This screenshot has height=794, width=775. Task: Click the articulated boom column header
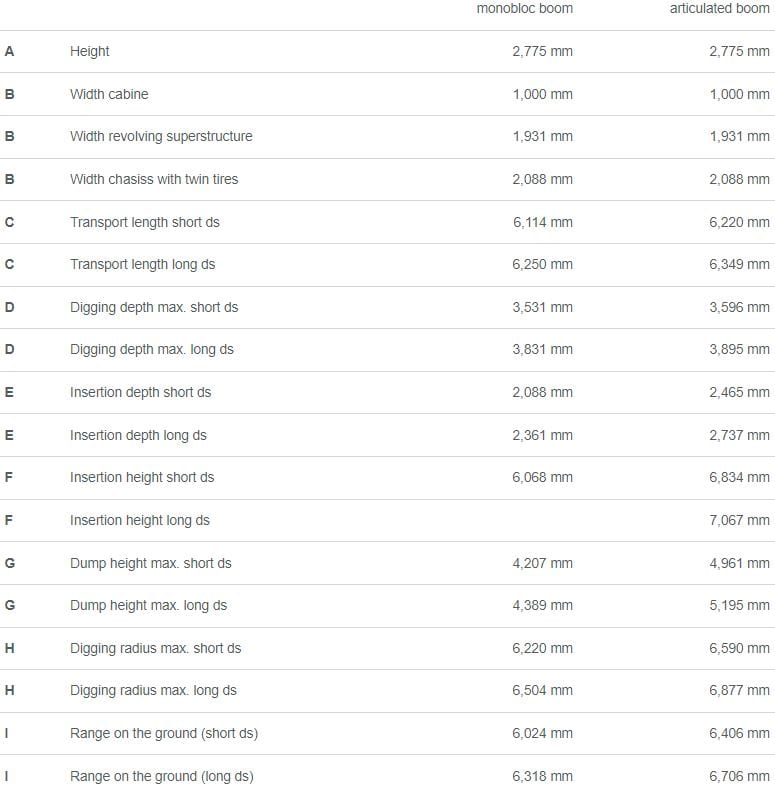point(719,8)
